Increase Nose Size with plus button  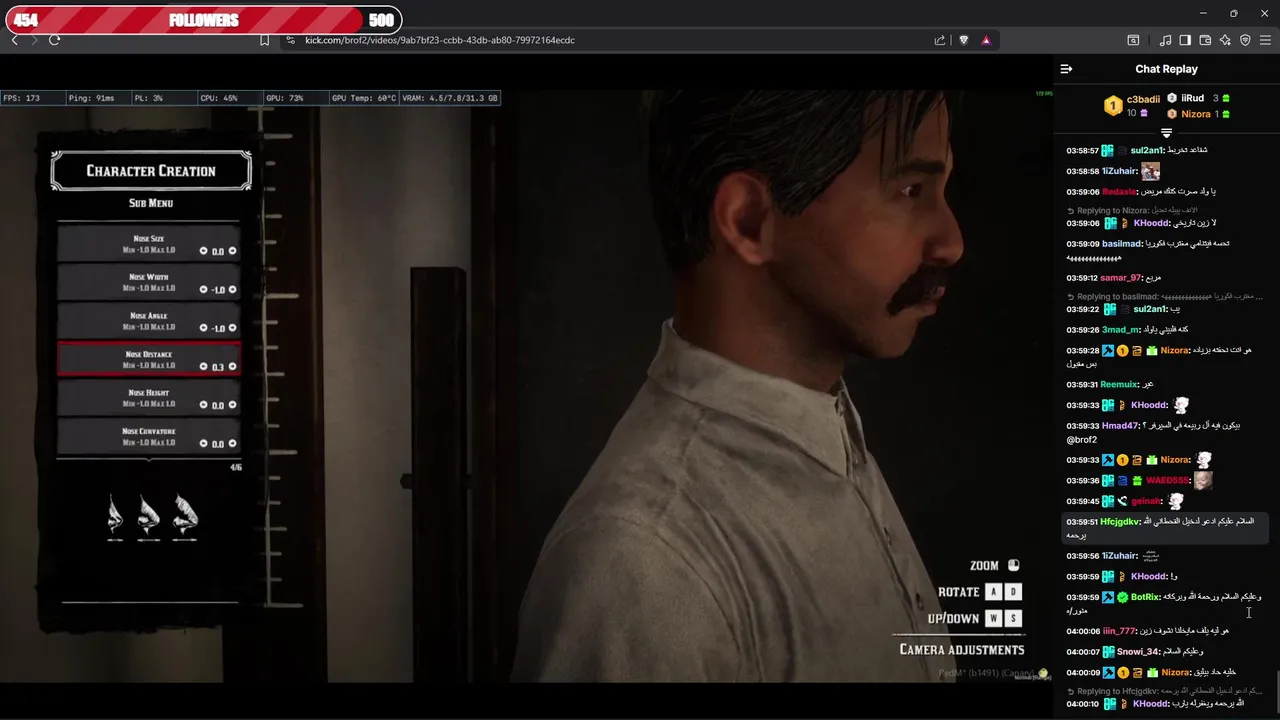click(233, 251)
